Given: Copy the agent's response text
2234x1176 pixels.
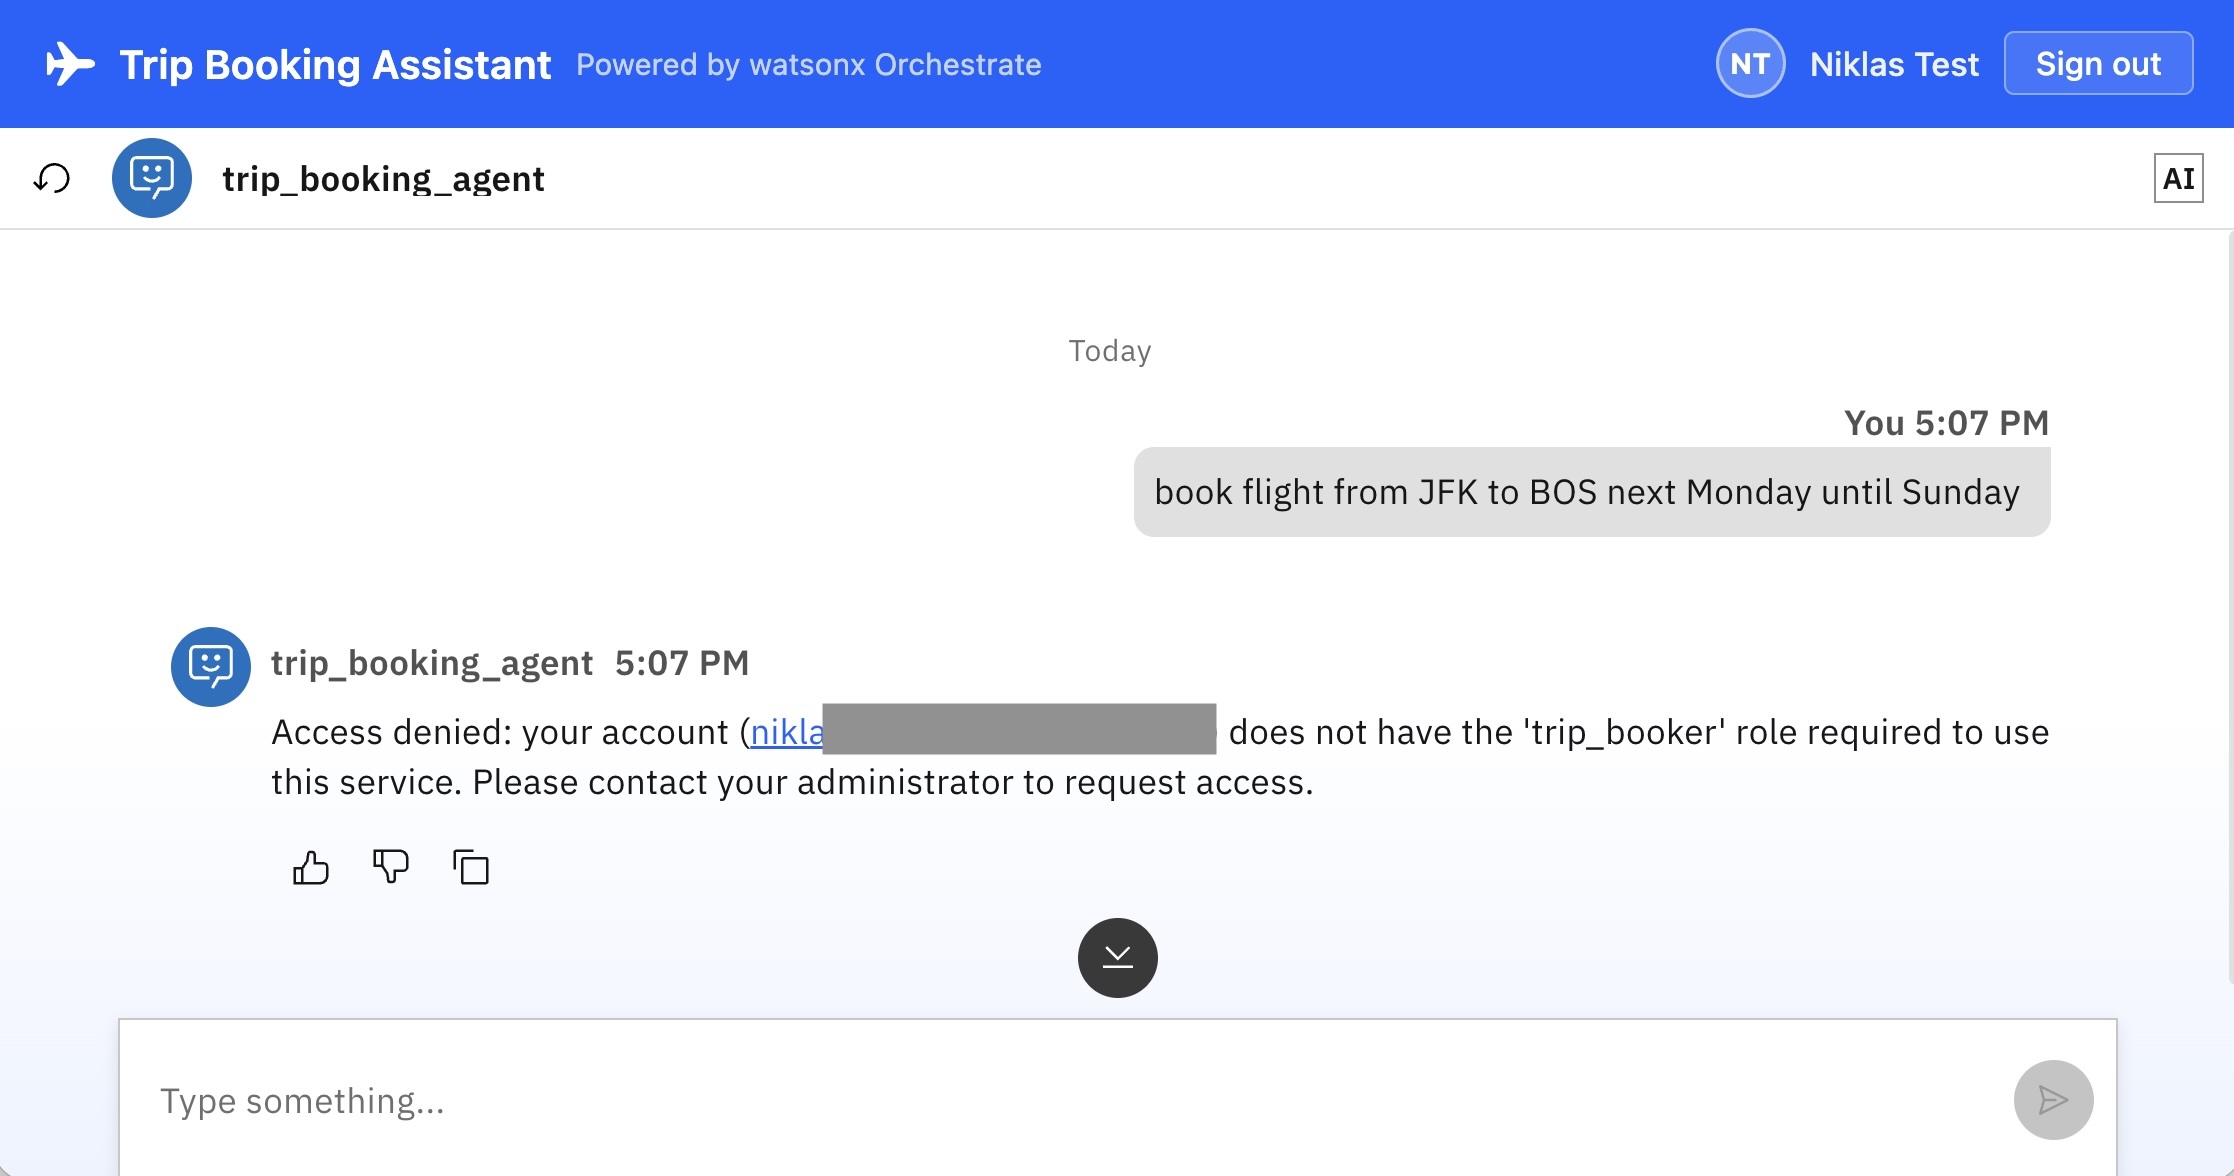Looking at the screenshot, I should pos(471,867).
